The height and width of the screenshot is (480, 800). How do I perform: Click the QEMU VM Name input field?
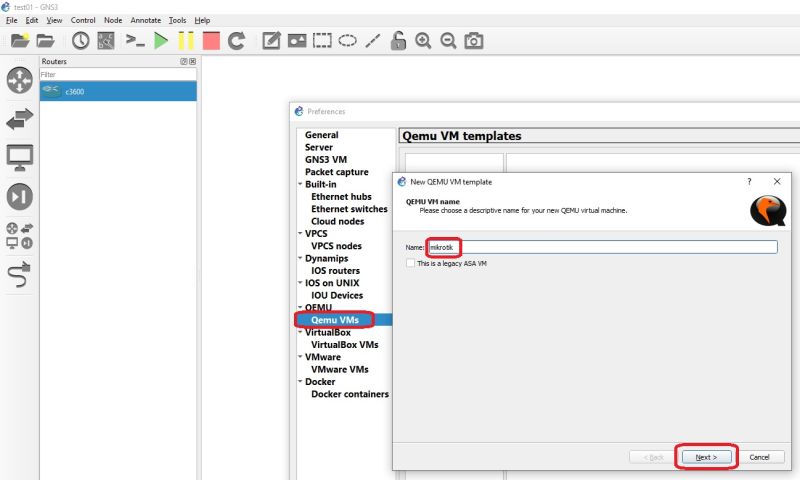pos(603,247)
